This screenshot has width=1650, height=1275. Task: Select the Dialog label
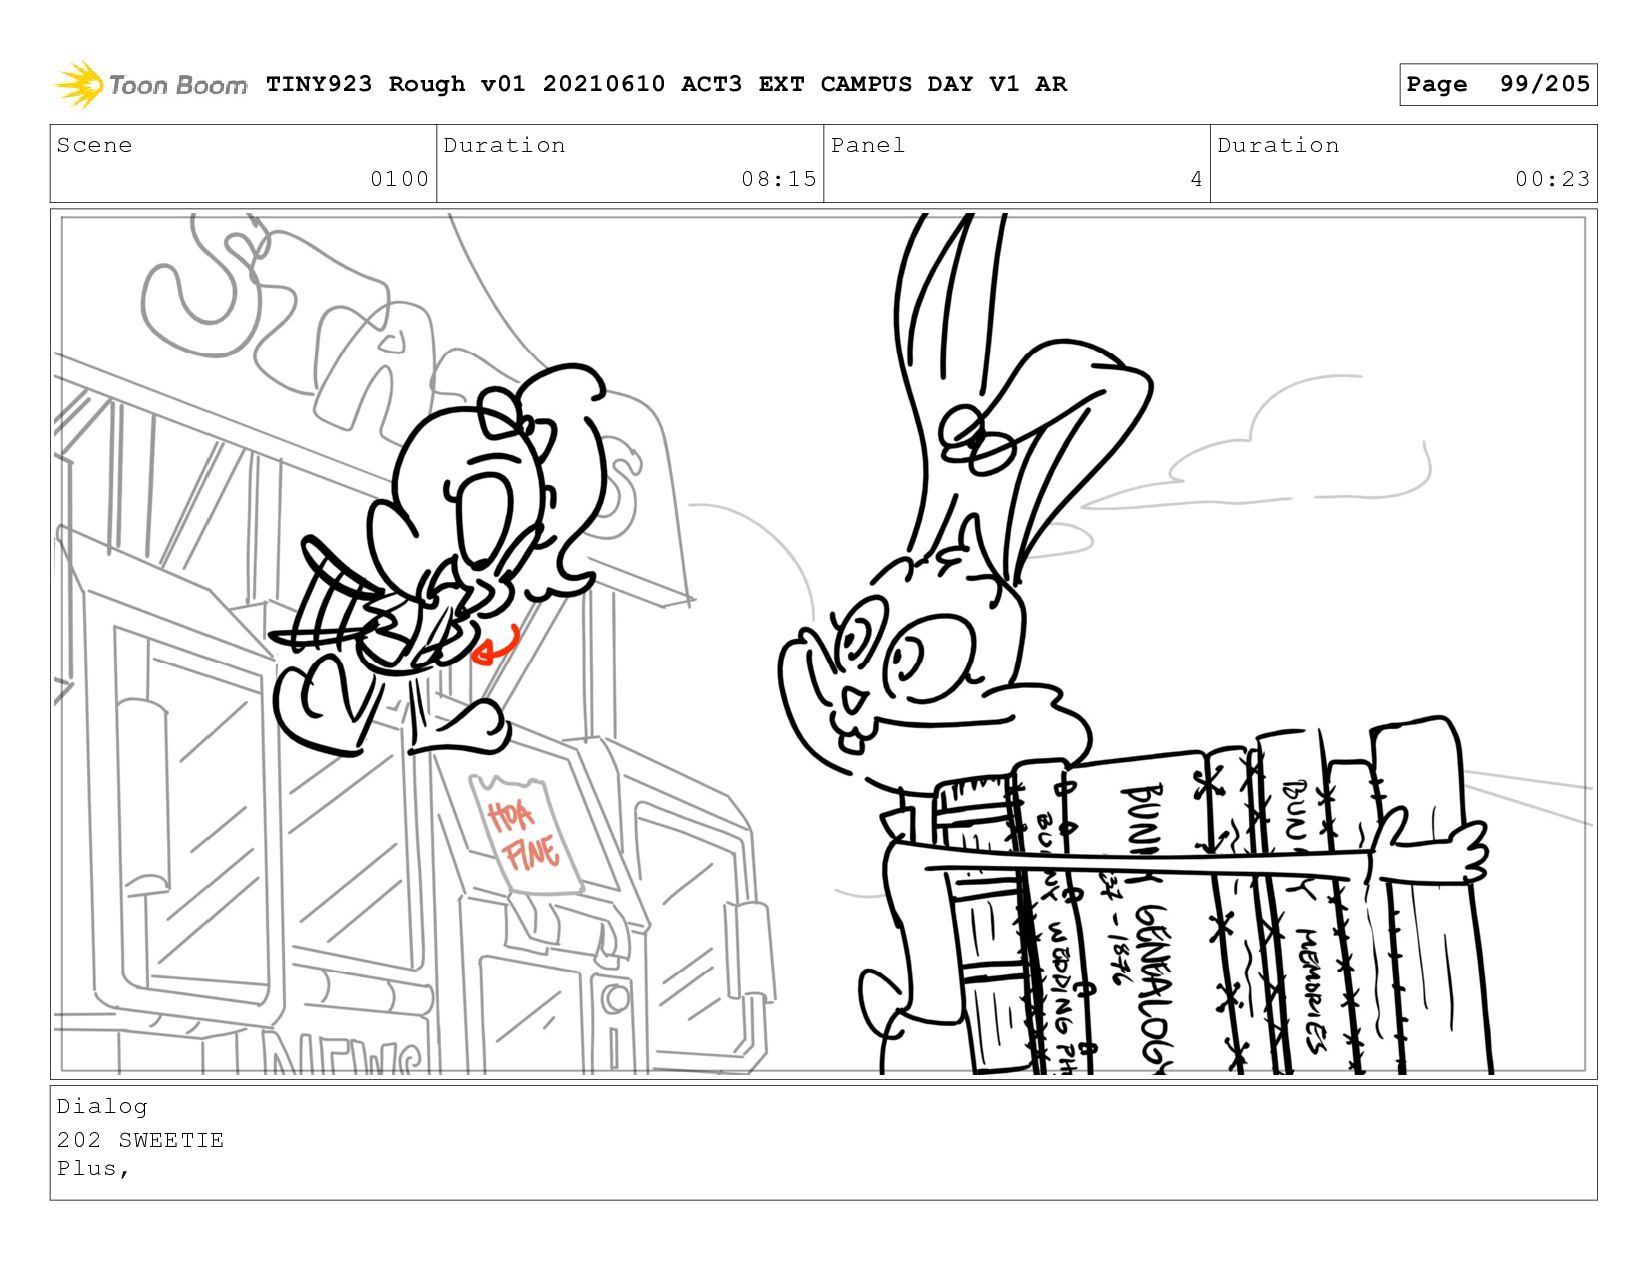coord(102,1106)
